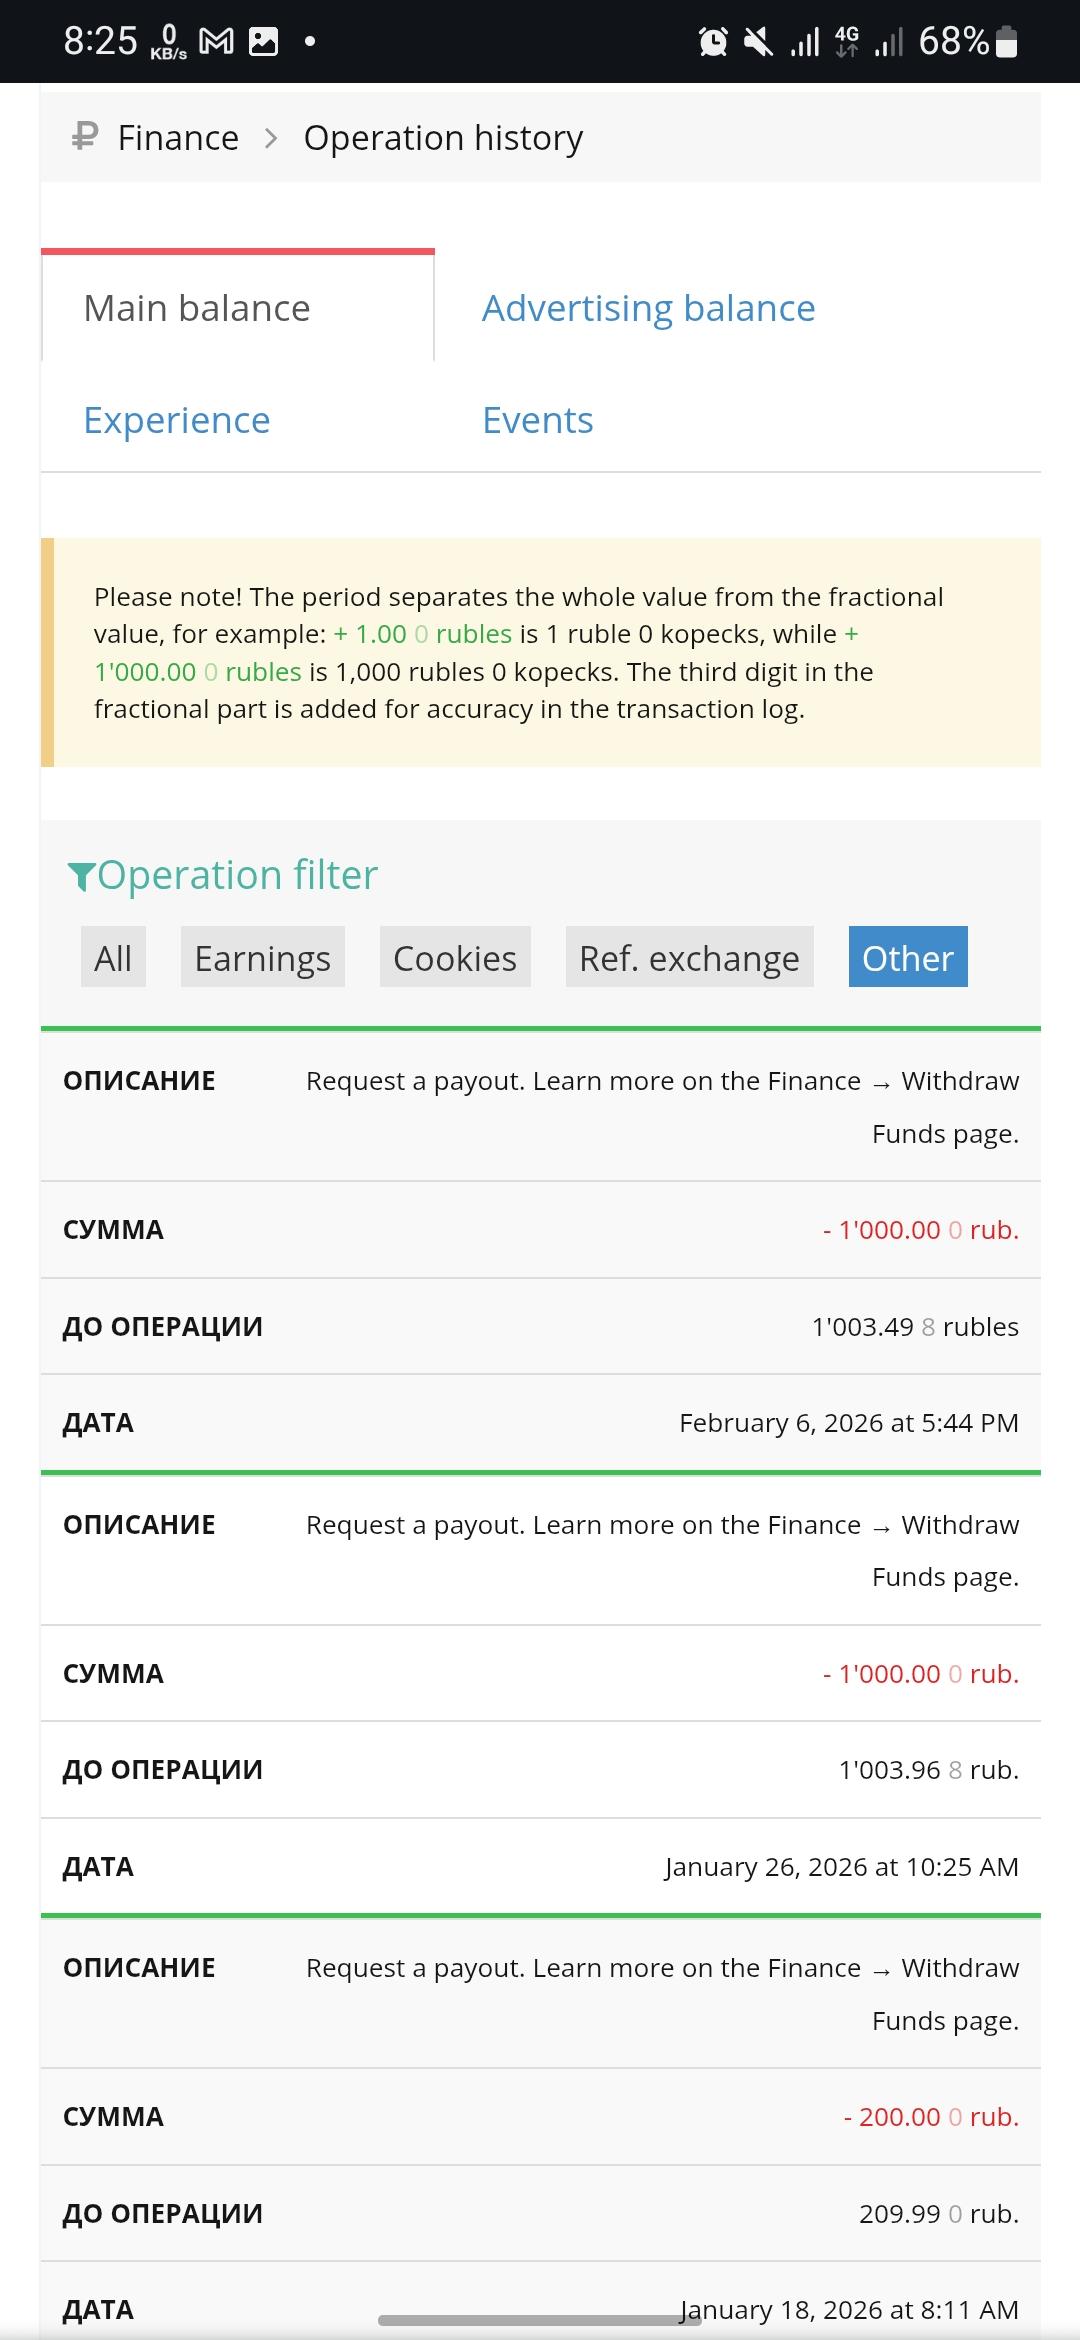Open the Finance breadcrumb link
The image size is (1080, 2340).
178,138
